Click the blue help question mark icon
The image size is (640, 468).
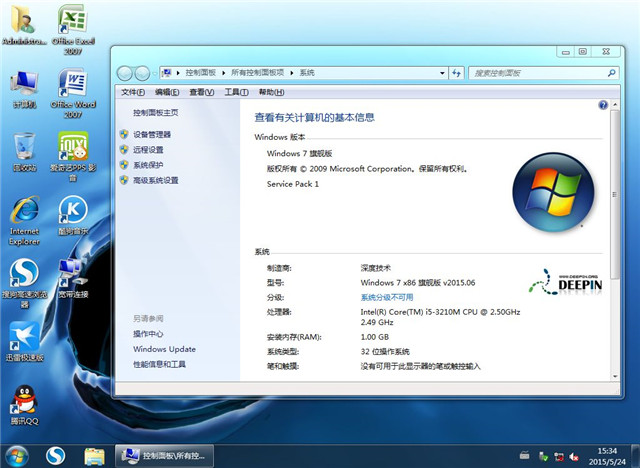(603, 105)
